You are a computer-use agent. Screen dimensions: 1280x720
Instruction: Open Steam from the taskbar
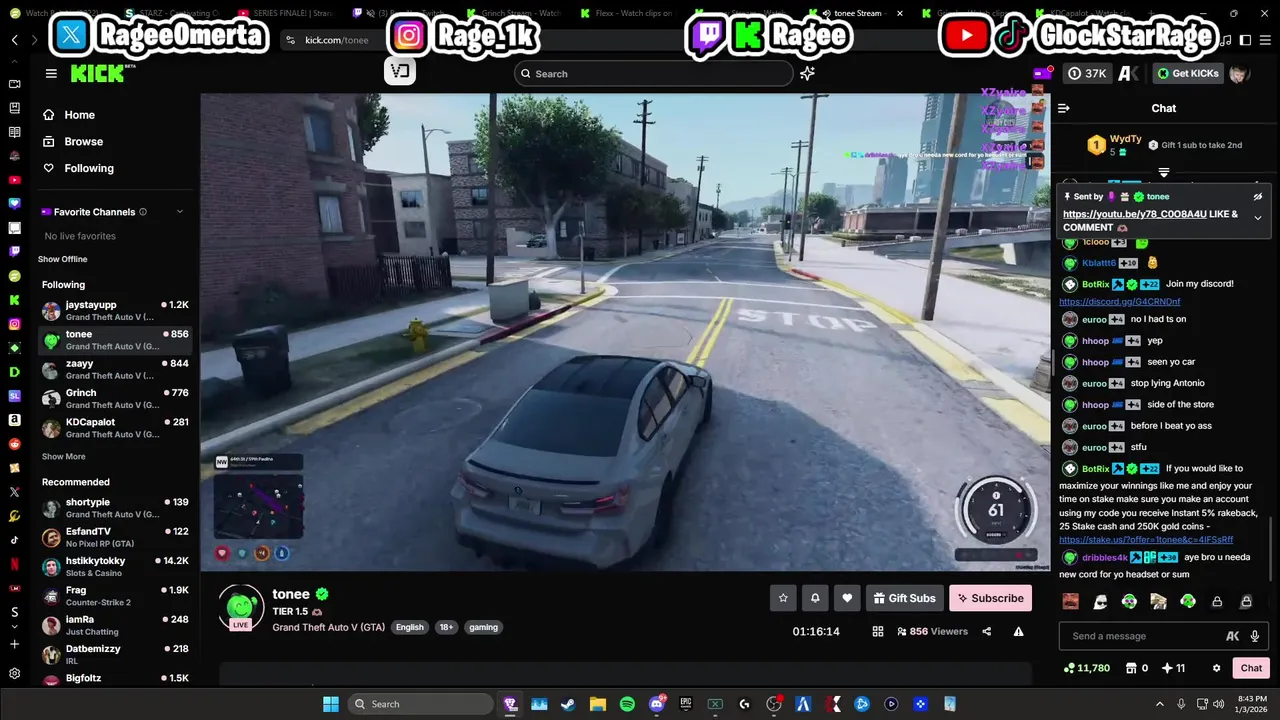(568, 704)
